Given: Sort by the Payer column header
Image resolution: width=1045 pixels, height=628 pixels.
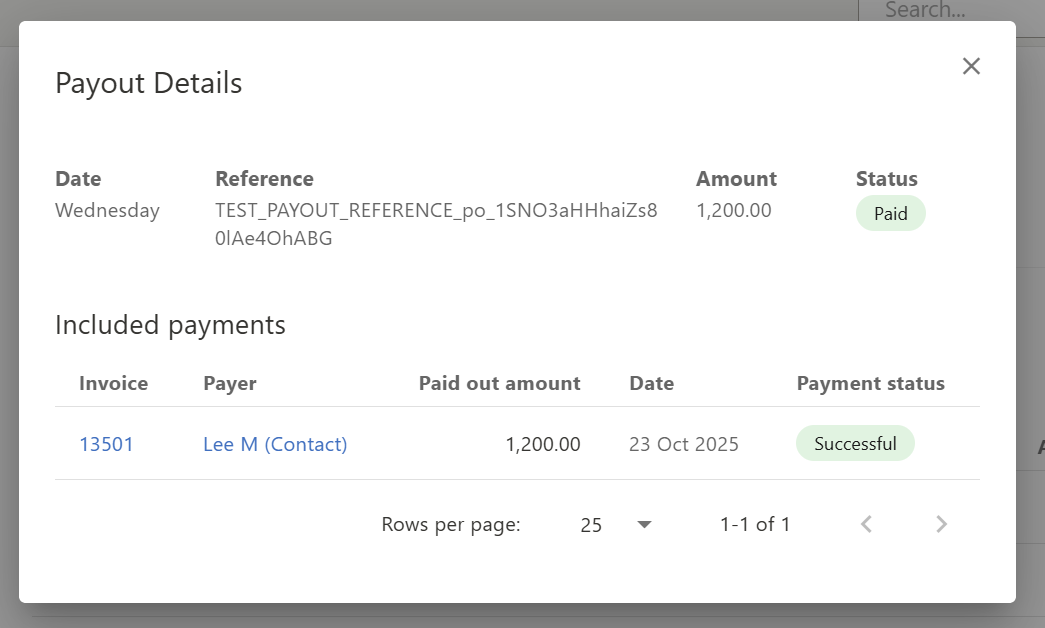Looking at the screenshot, I should (x=230, y=383).
